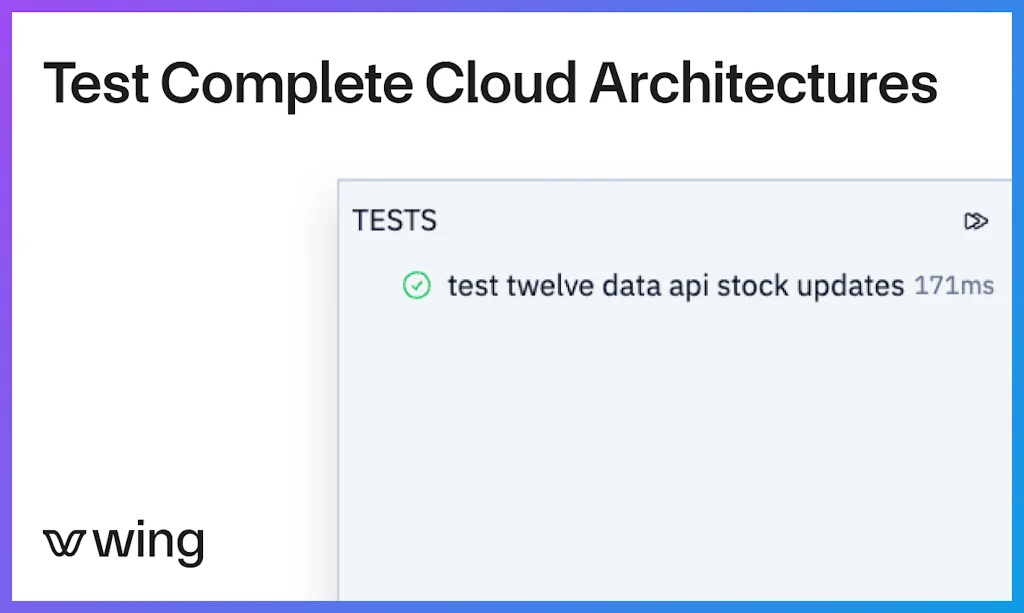Click the green passed checkmark icon
The height and width of the screenshot is (613, 1024).
click(x=416, y=286)
